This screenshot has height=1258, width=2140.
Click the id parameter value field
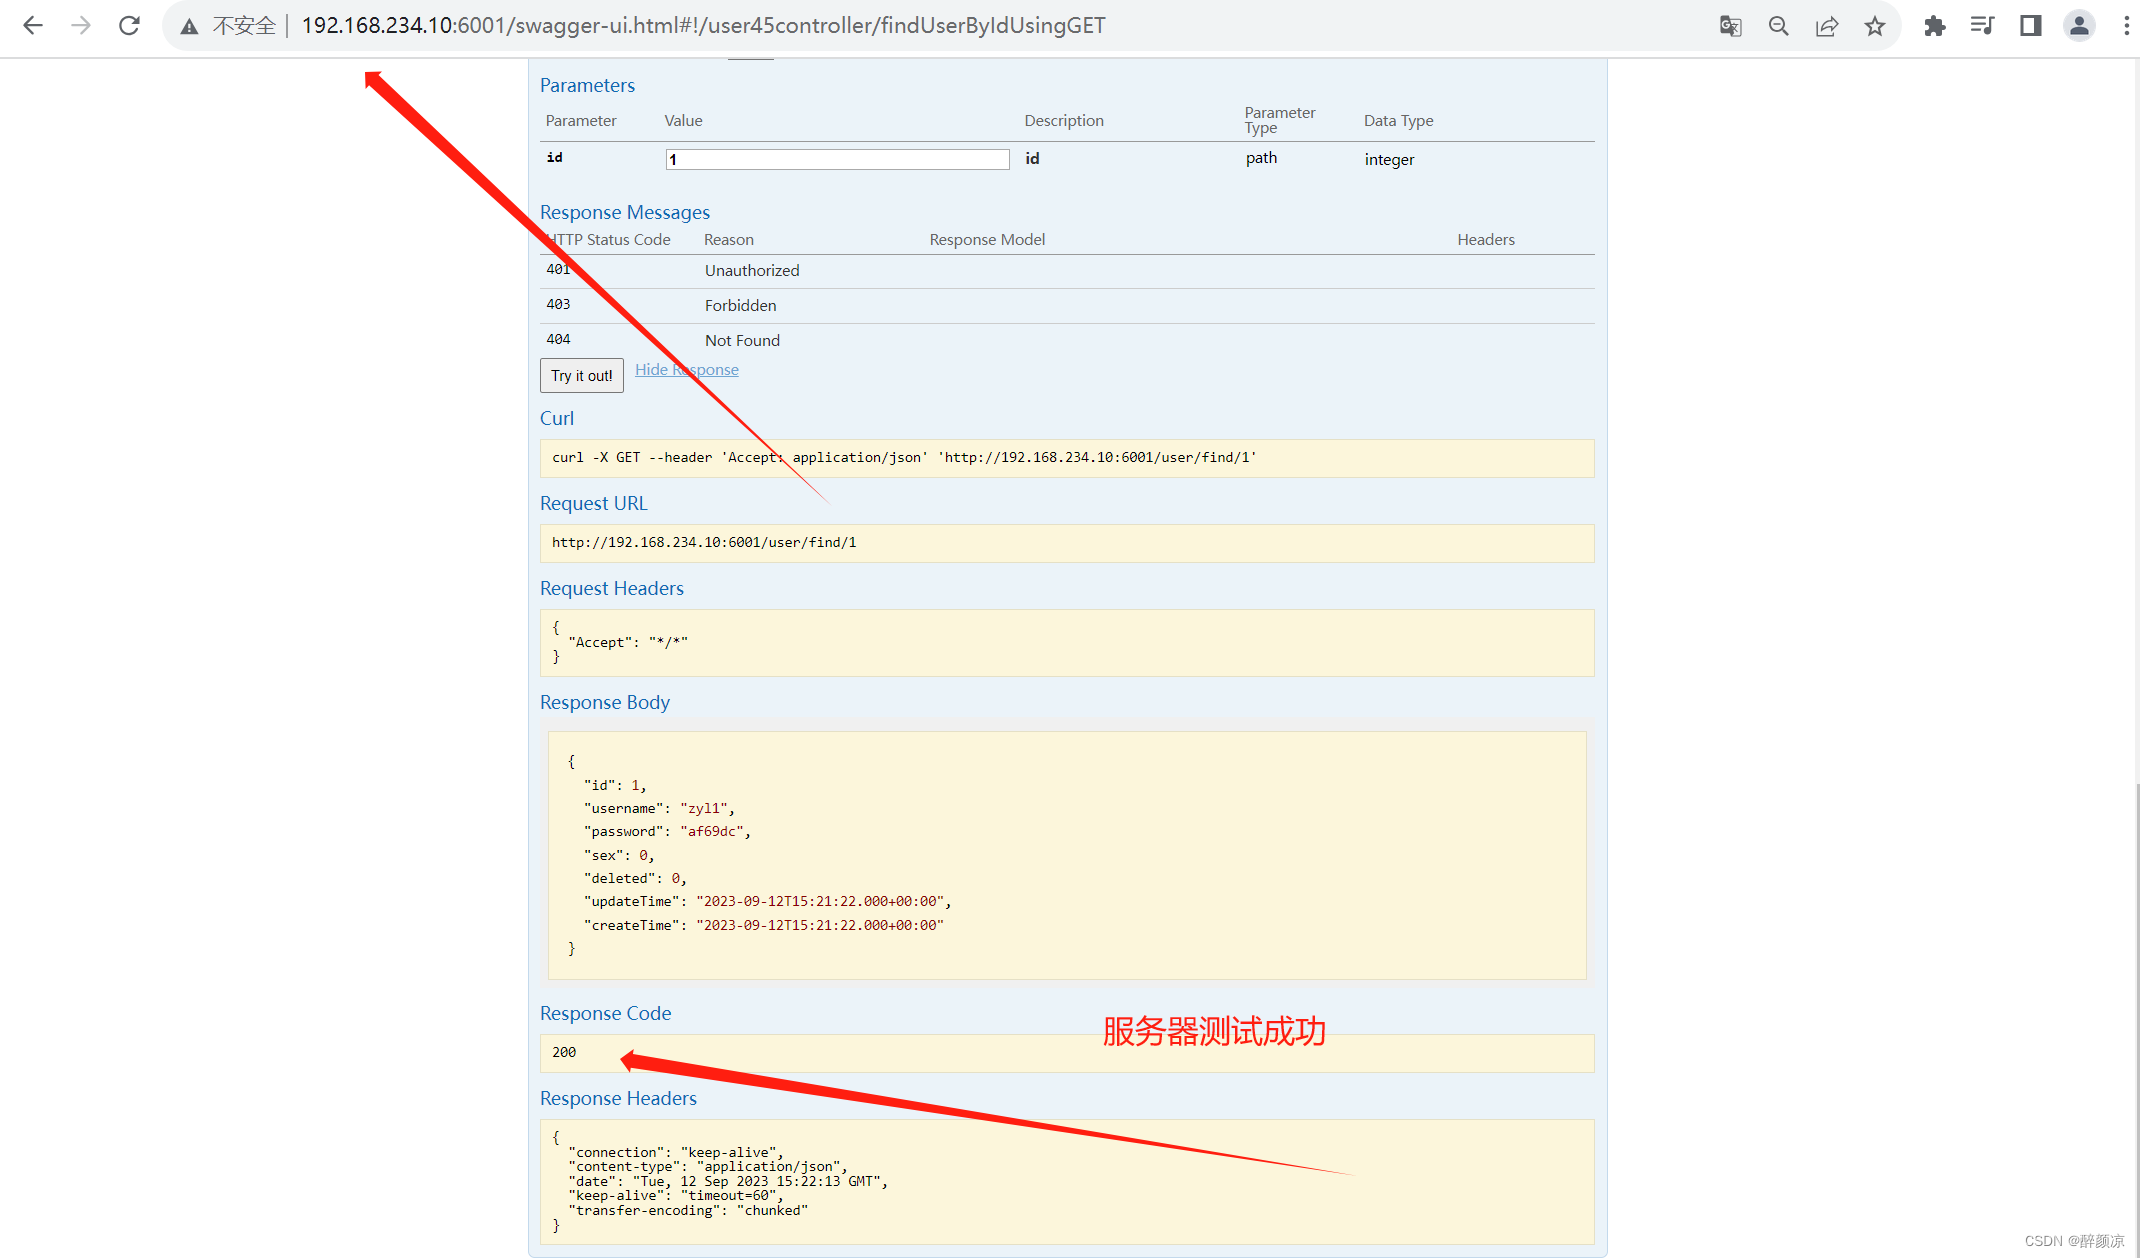tap(837, 159)
